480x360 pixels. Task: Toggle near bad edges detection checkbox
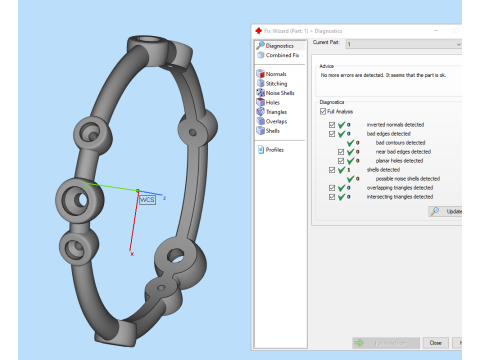tap(341, 152)
